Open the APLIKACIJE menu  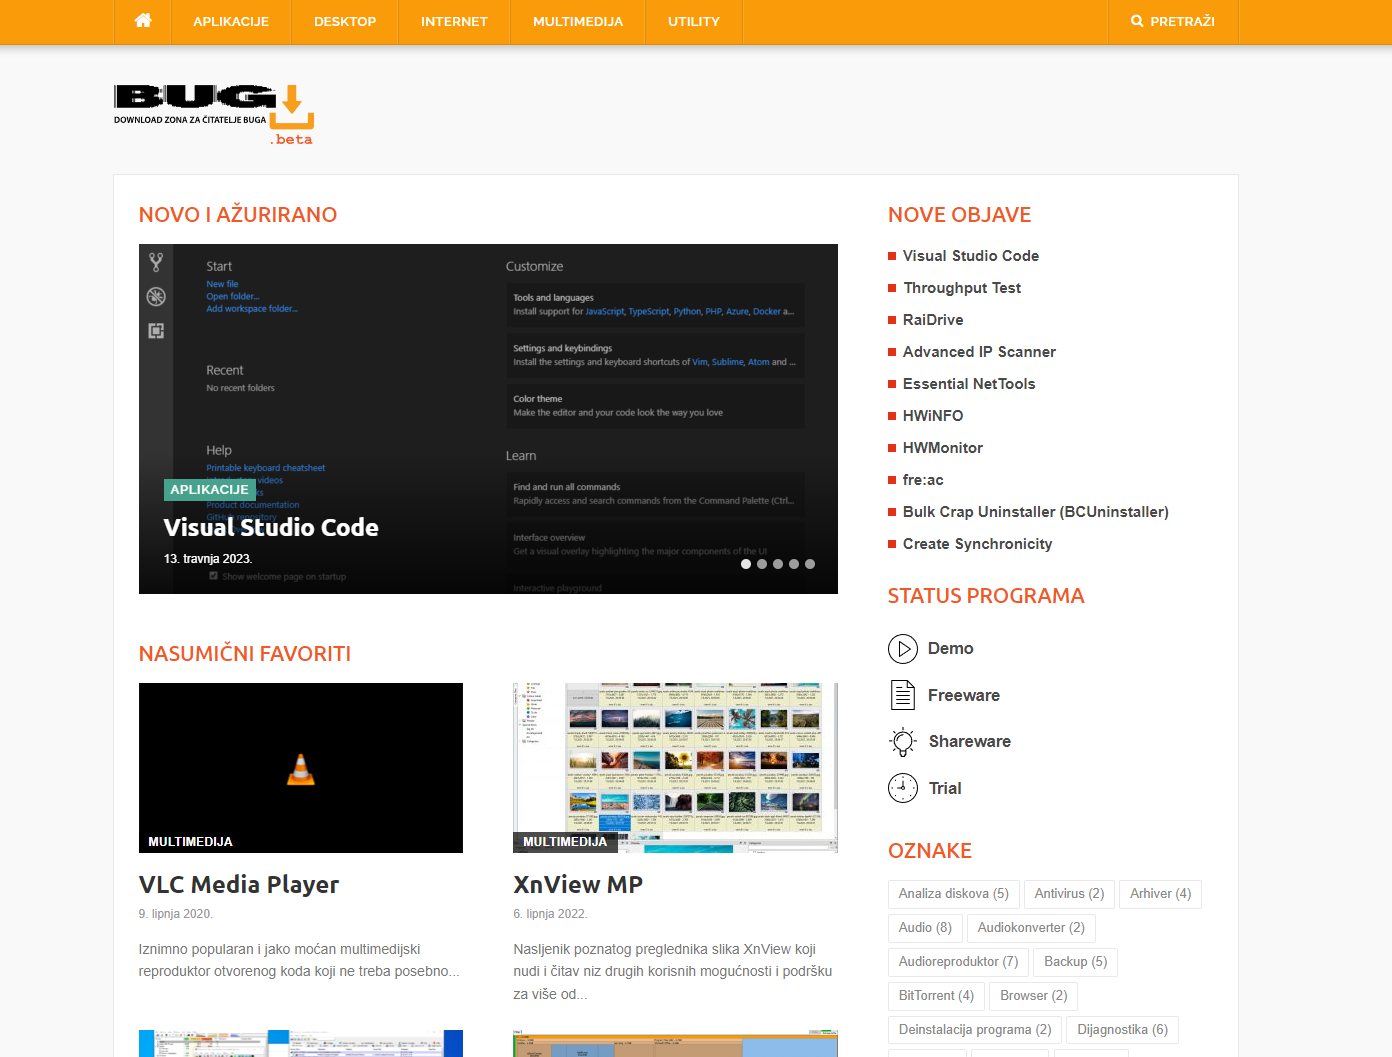231,21
